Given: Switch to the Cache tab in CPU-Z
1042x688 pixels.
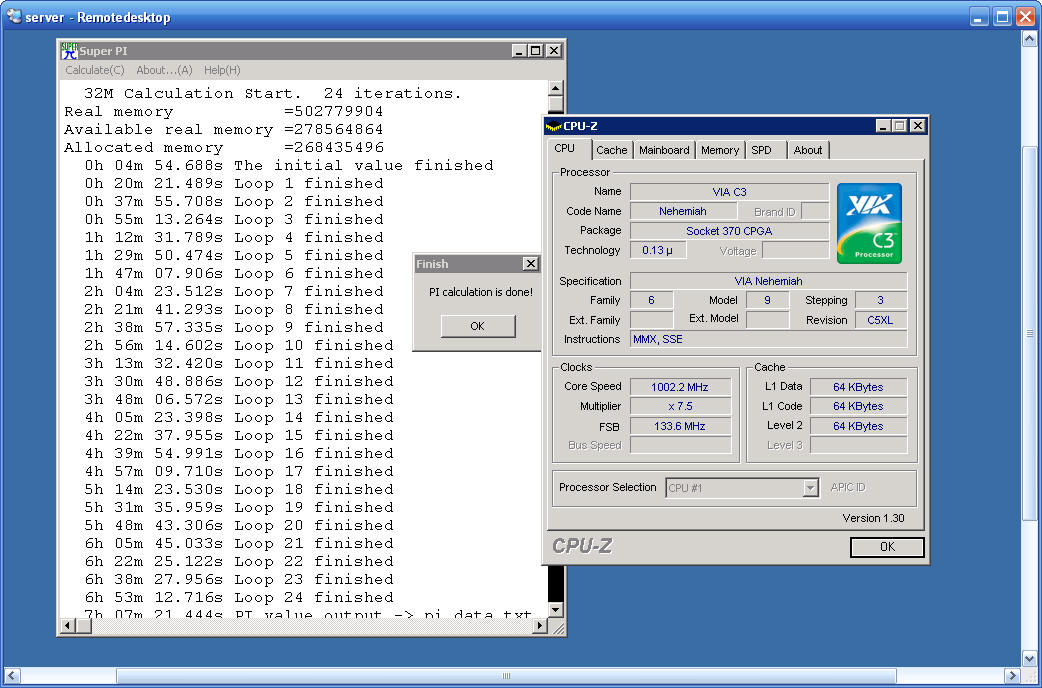Looking at the screenshot, I should (611, 150).
